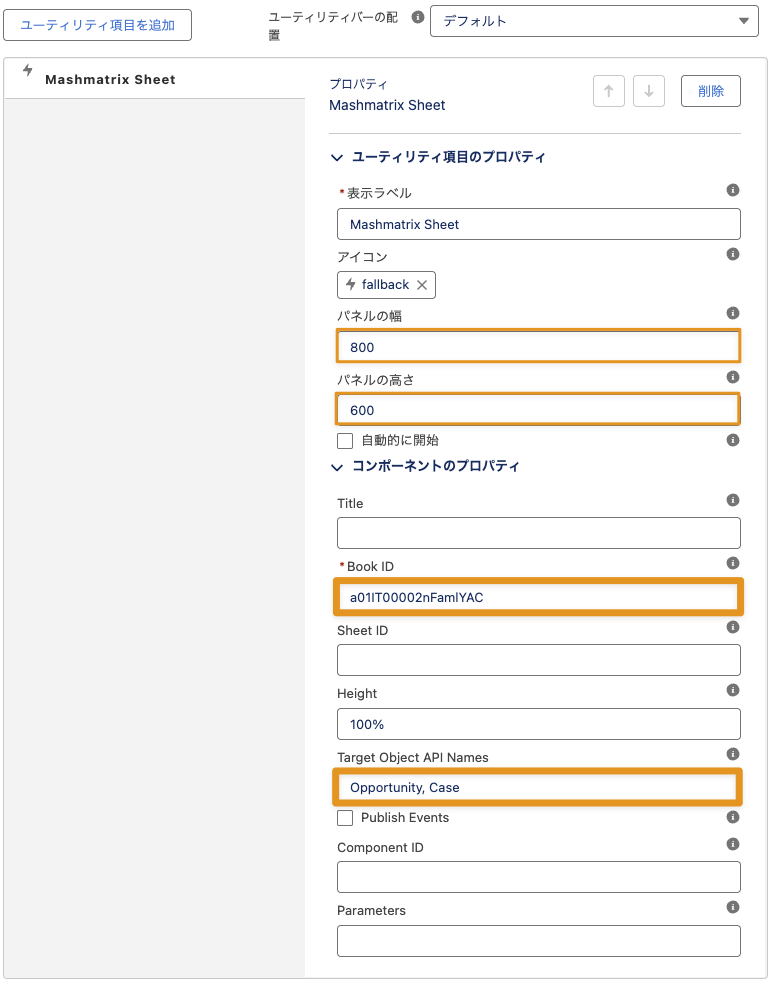Click the move up arrow button
771x984 pixels.
point(608,91)
